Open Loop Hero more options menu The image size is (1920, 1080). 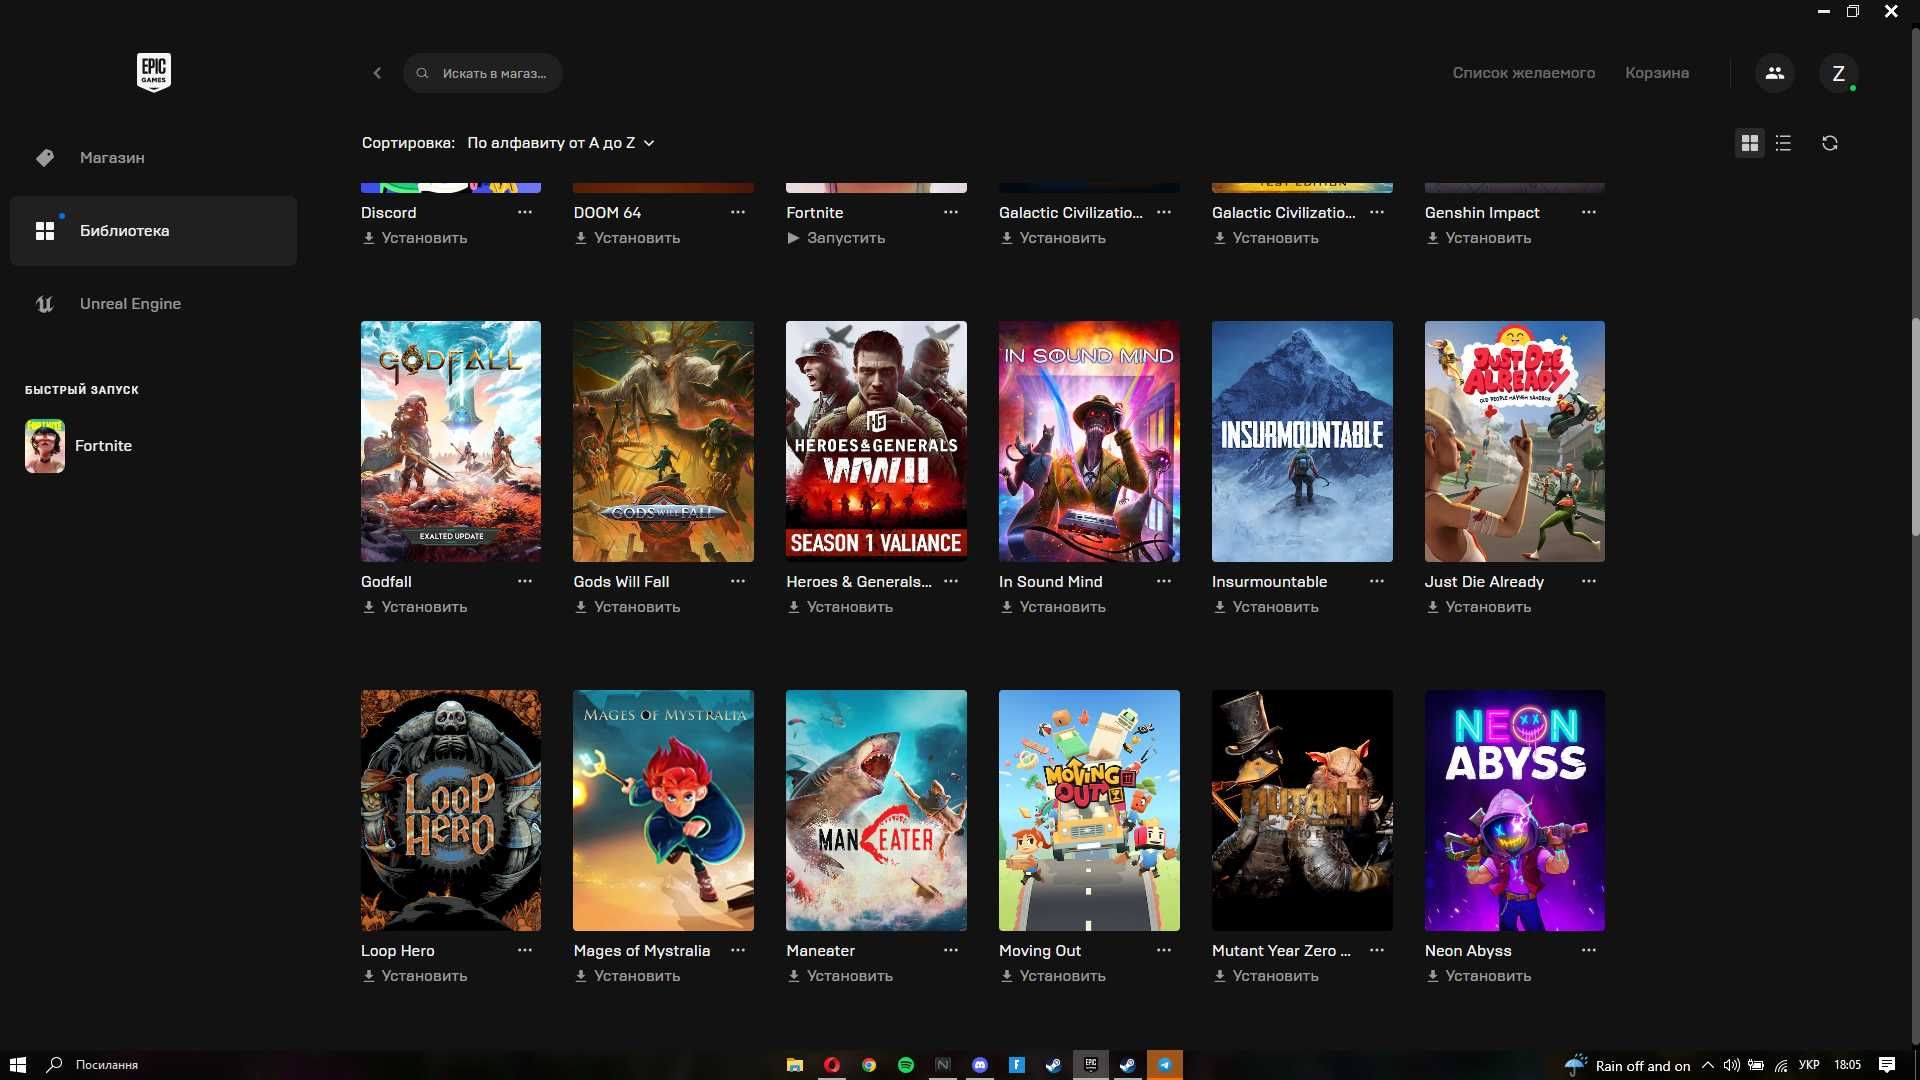pos(525,950)
